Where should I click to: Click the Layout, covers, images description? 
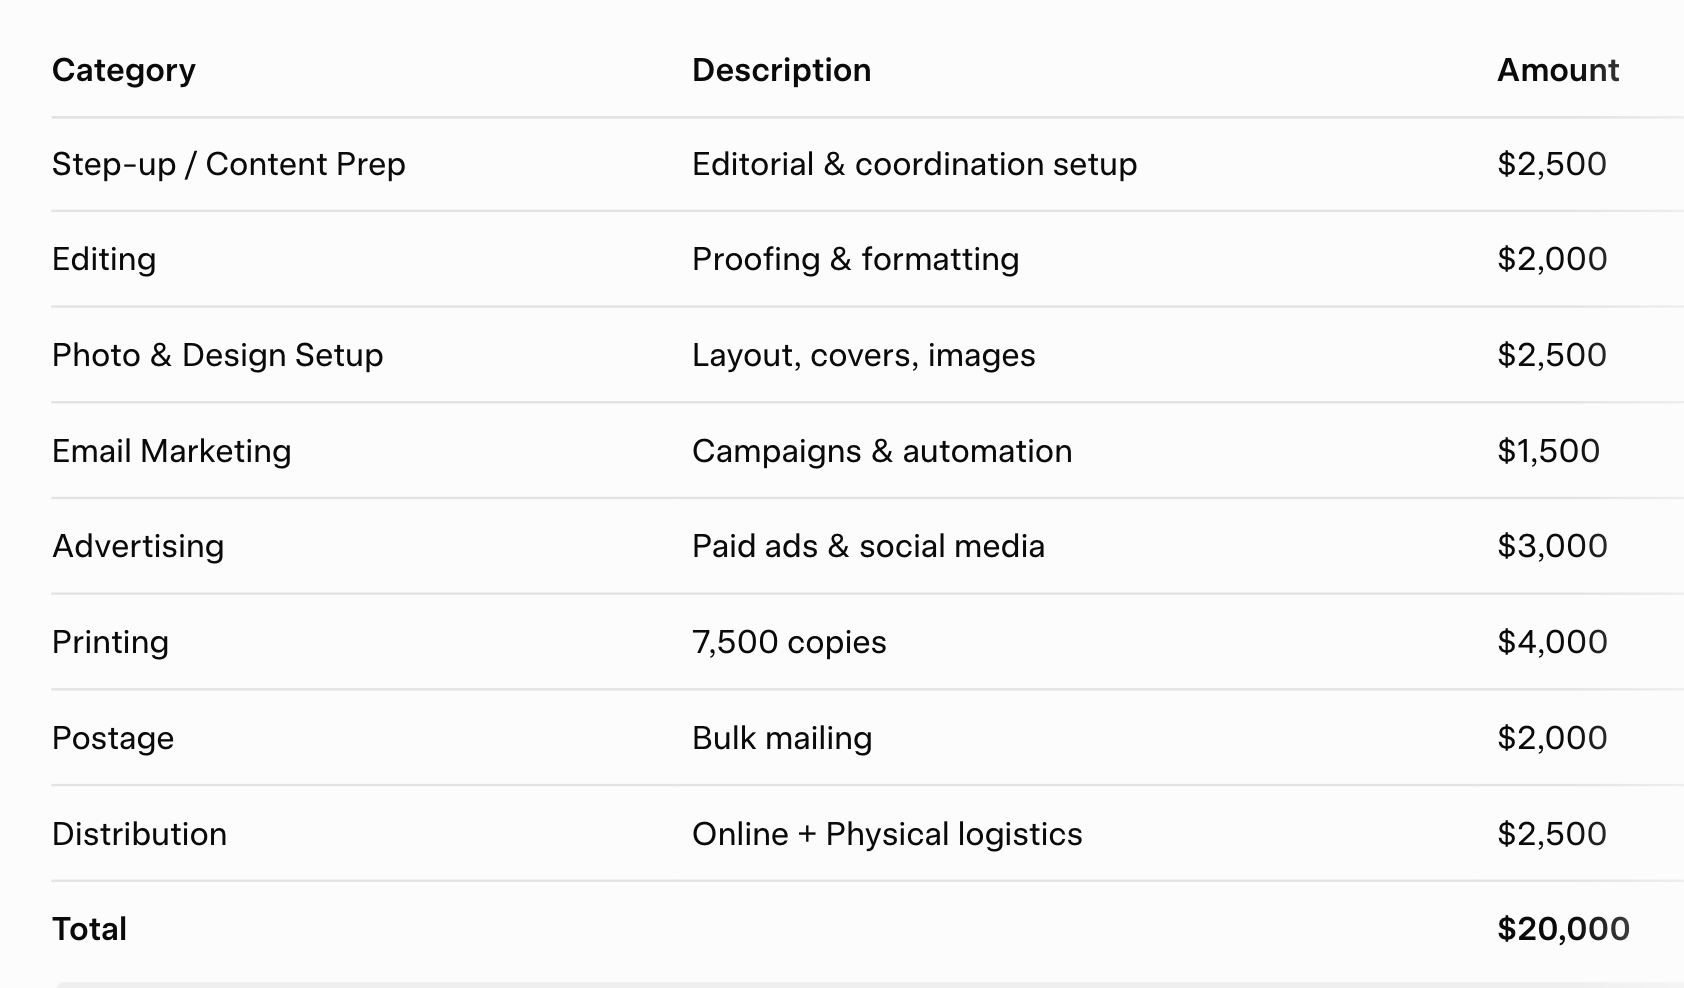coord(863,355)
